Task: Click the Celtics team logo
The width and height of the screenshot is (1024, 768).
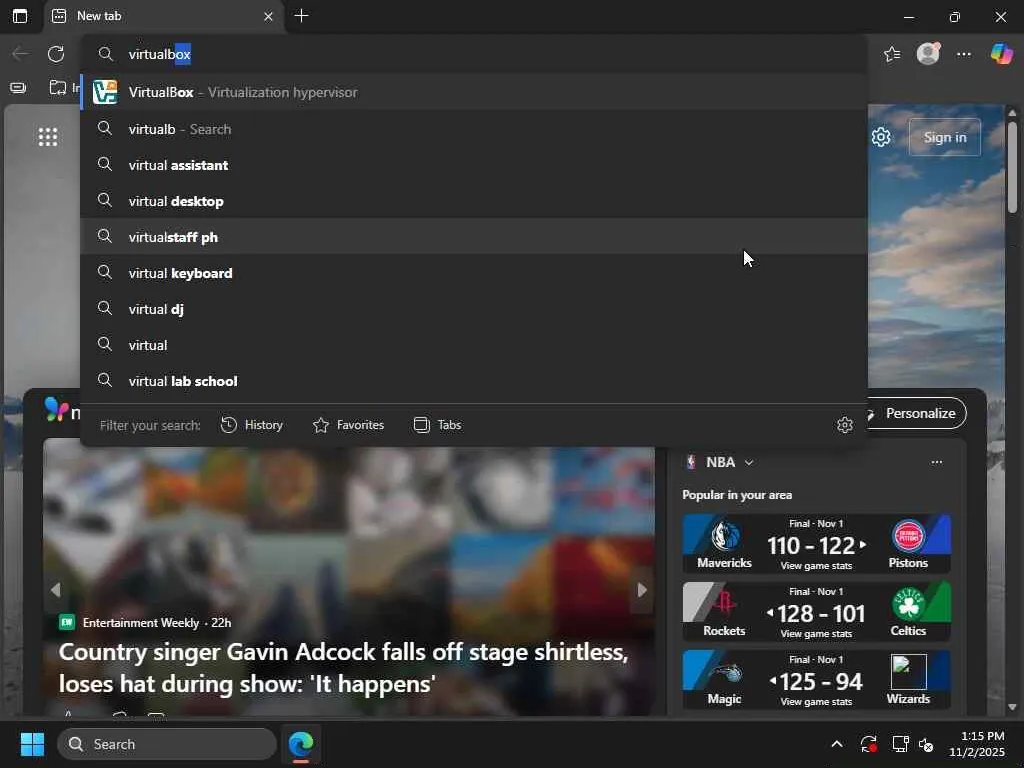Action: (x=908, y=604)
